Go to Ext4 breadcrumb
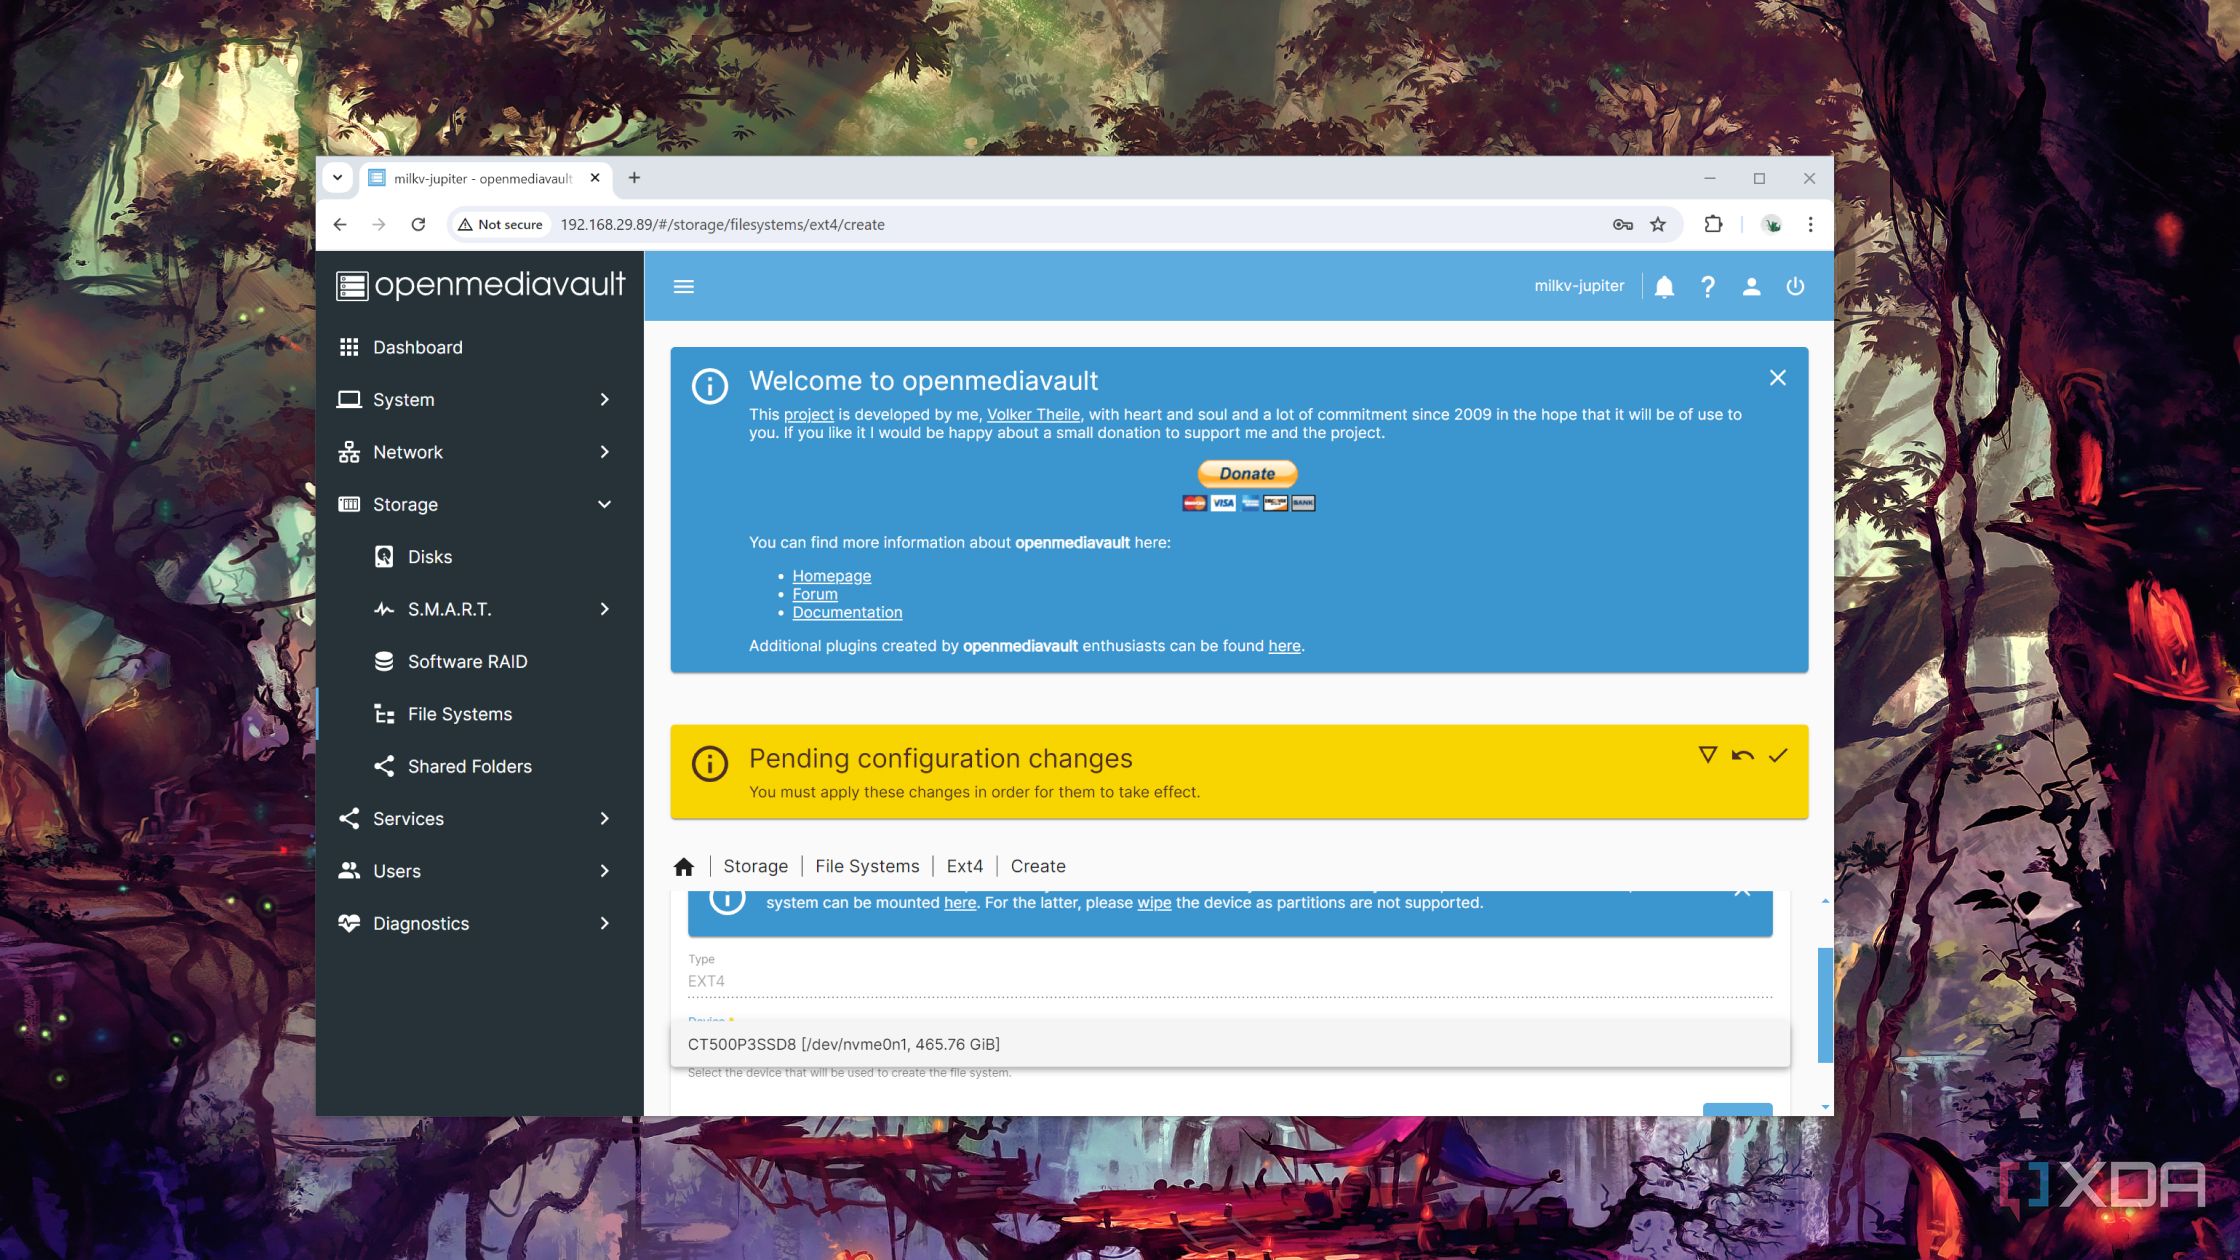The image size is (2240, 1260). tap(964, 866)
